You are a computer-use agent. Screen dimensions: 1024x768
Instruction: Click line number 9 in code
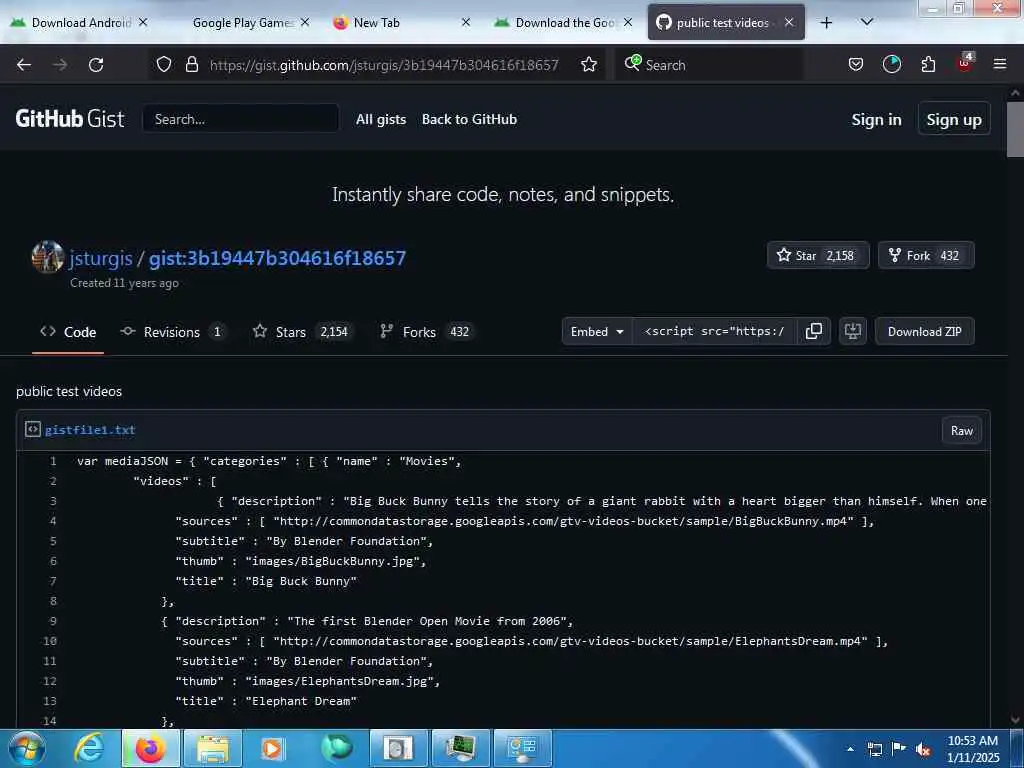click(x=53, y=621)
